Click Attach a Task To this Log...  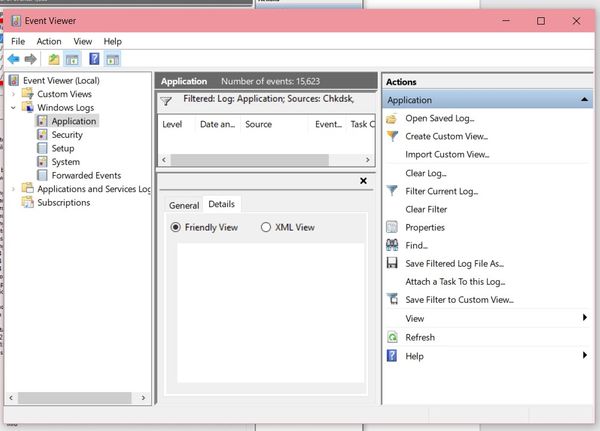pos(455,281)
